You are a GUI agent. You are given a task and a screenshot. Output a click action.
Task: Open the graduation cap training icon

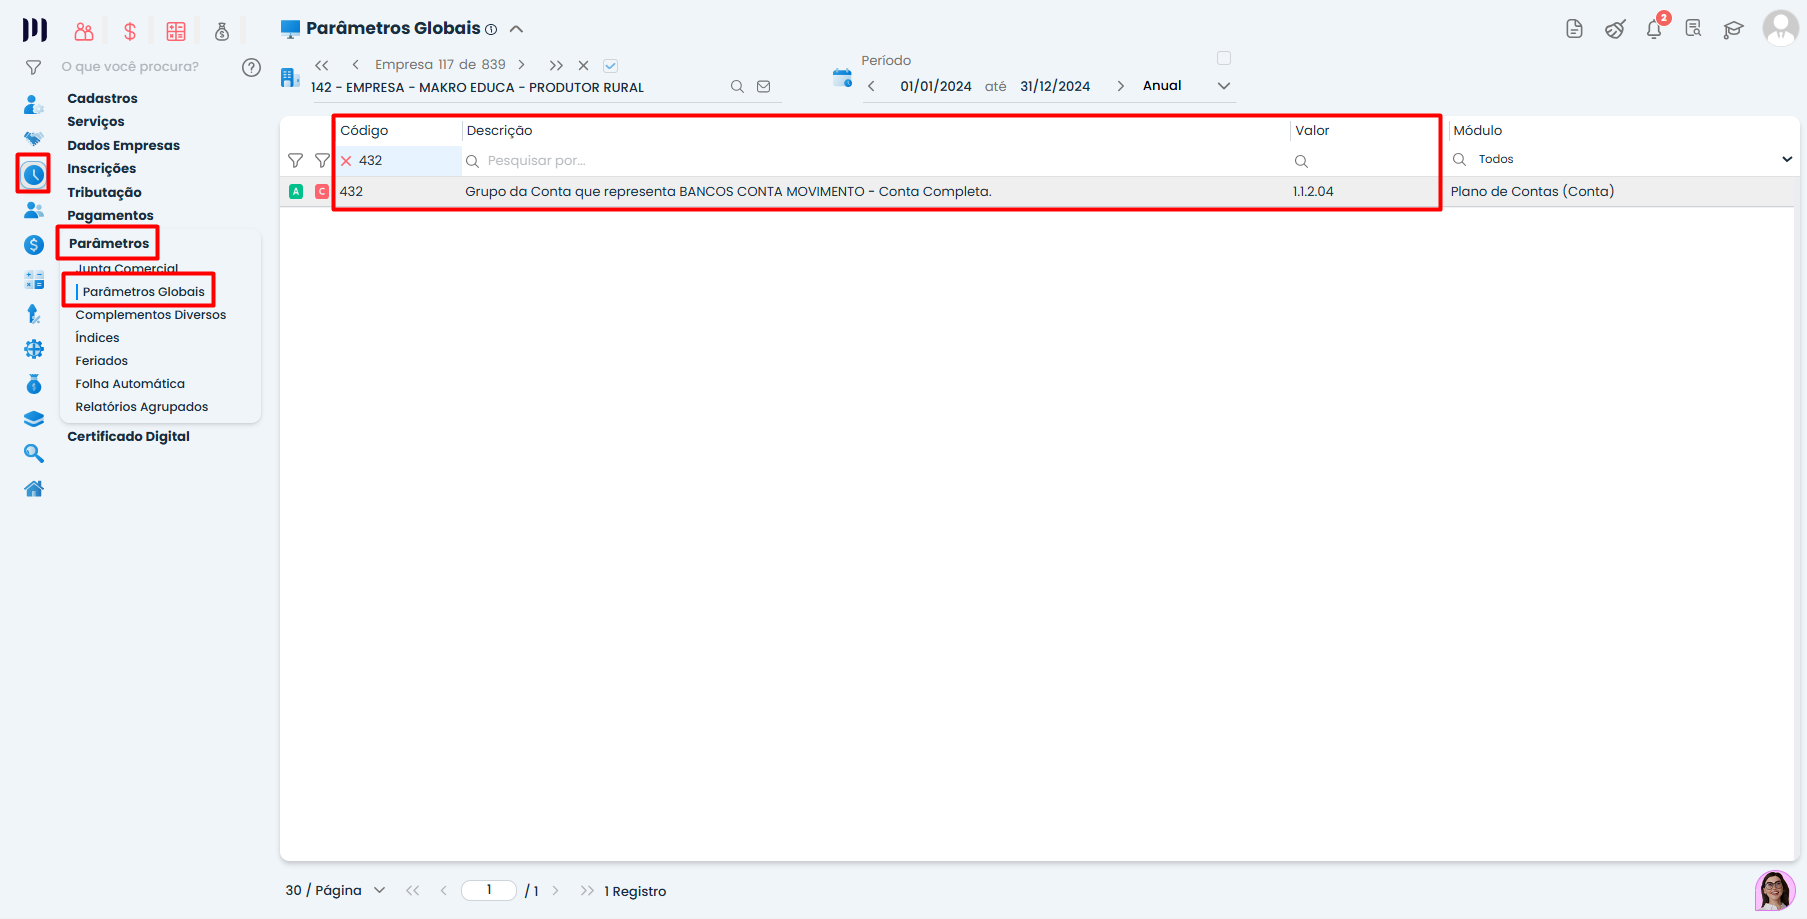pyautogui.click(x=1733, y=30)
